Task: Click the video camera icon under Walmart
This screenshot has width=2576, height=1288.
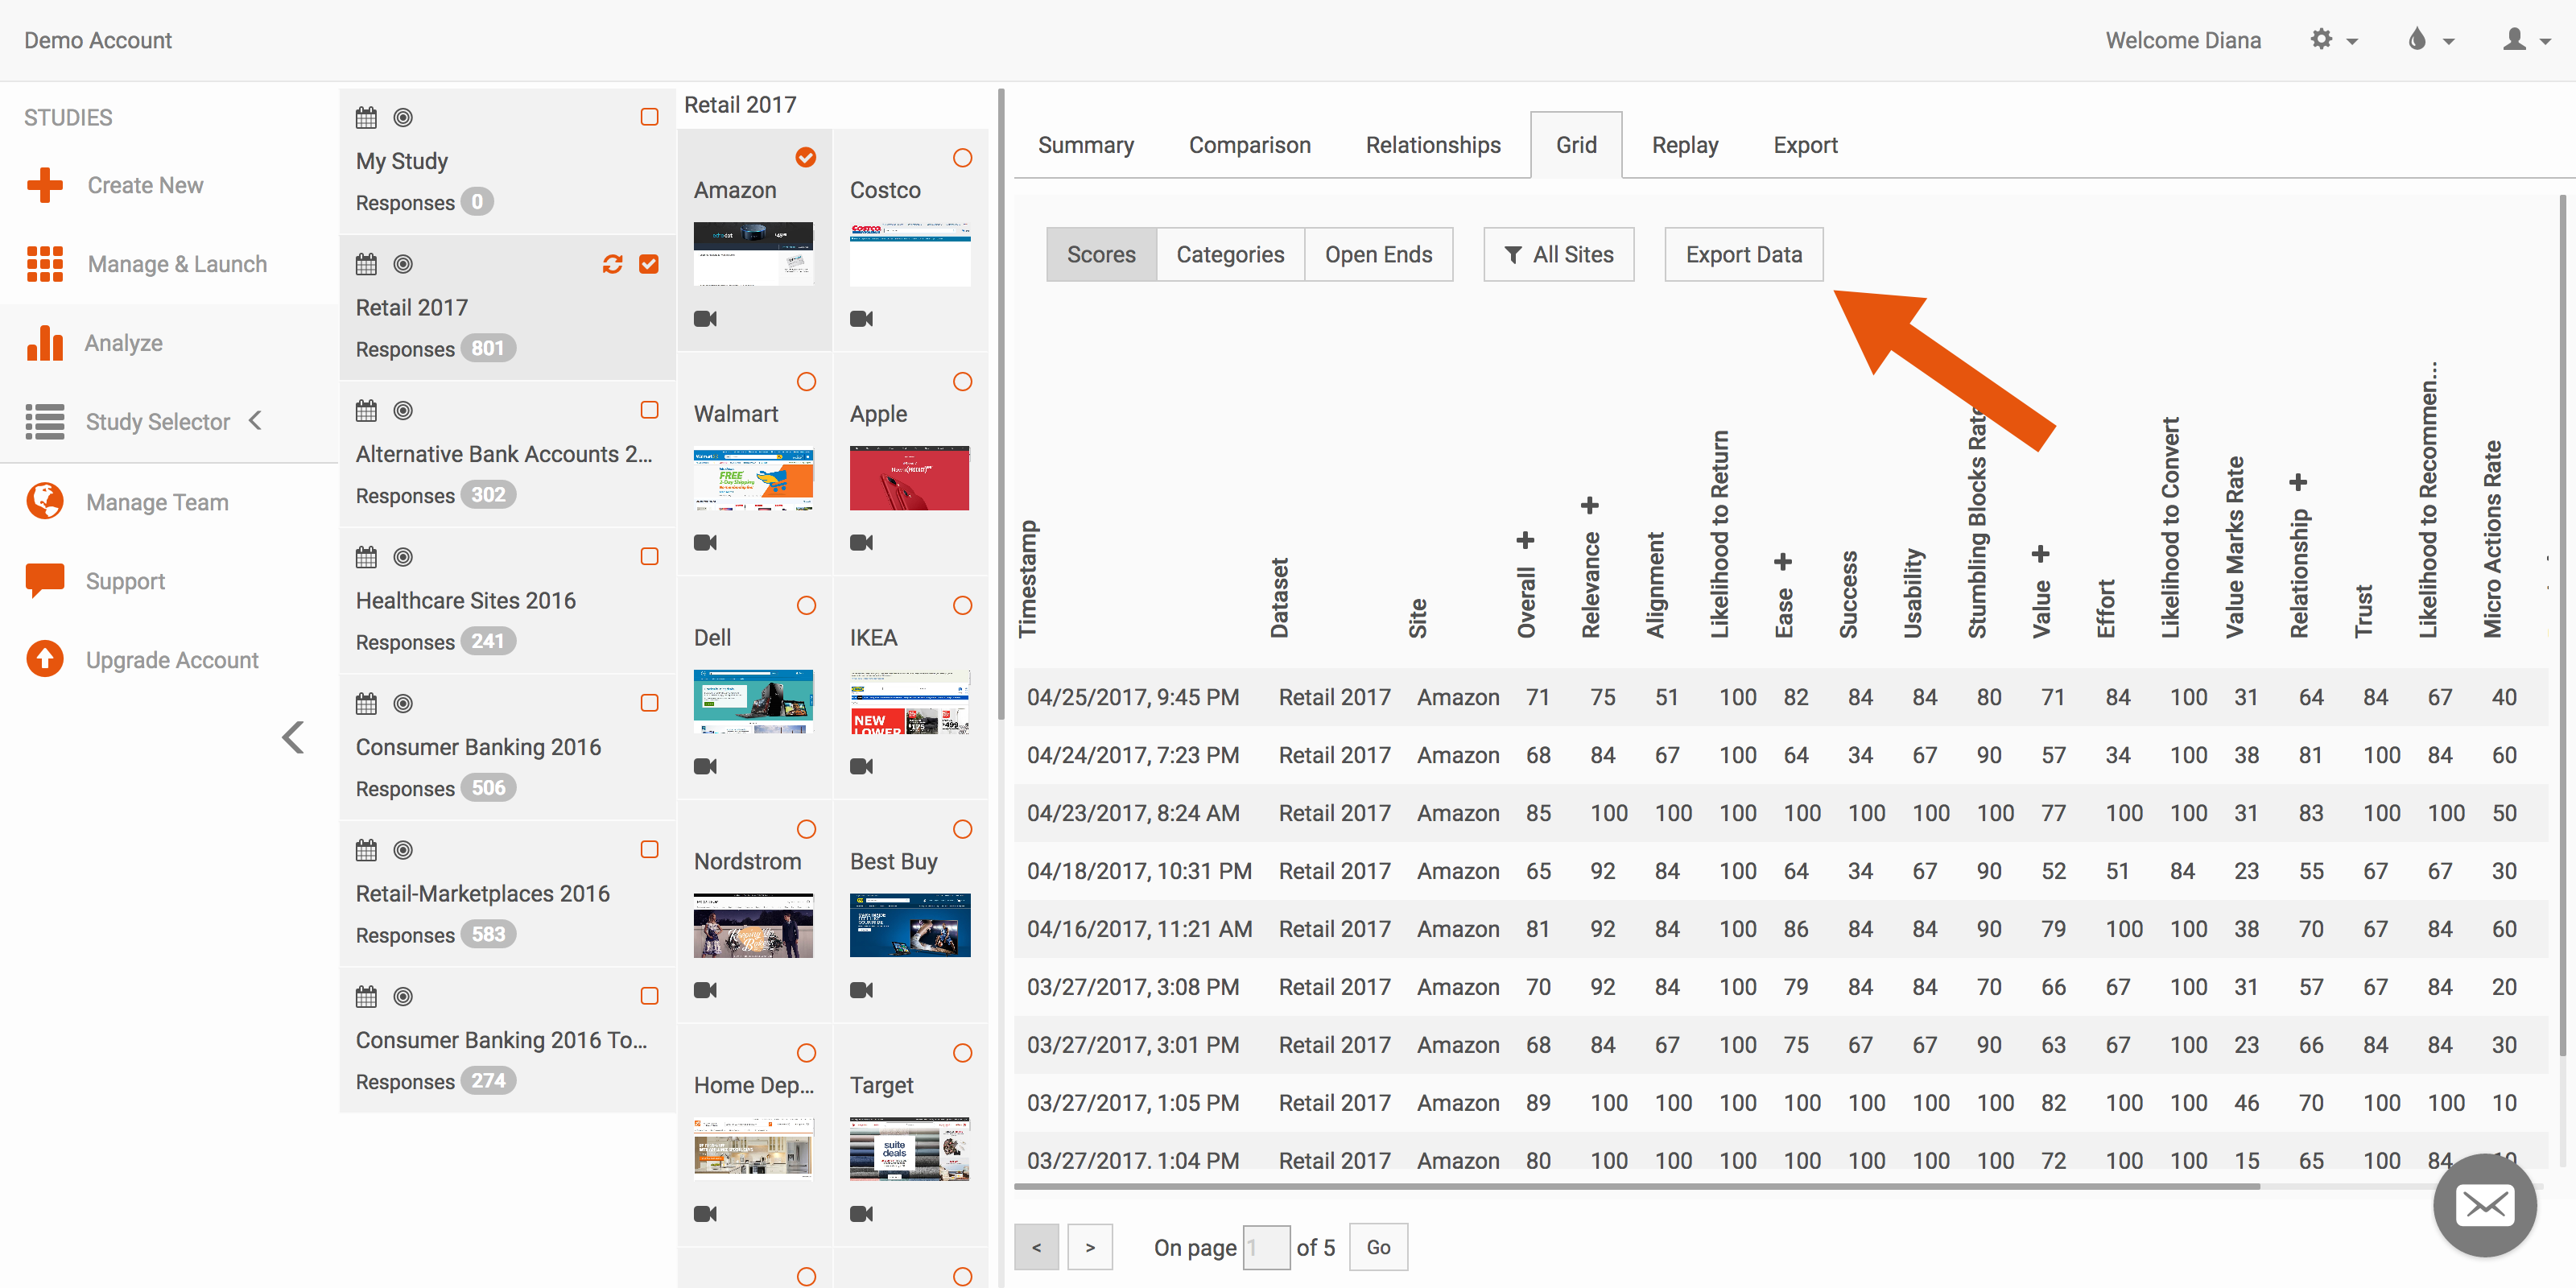Action: click(705, 543)
